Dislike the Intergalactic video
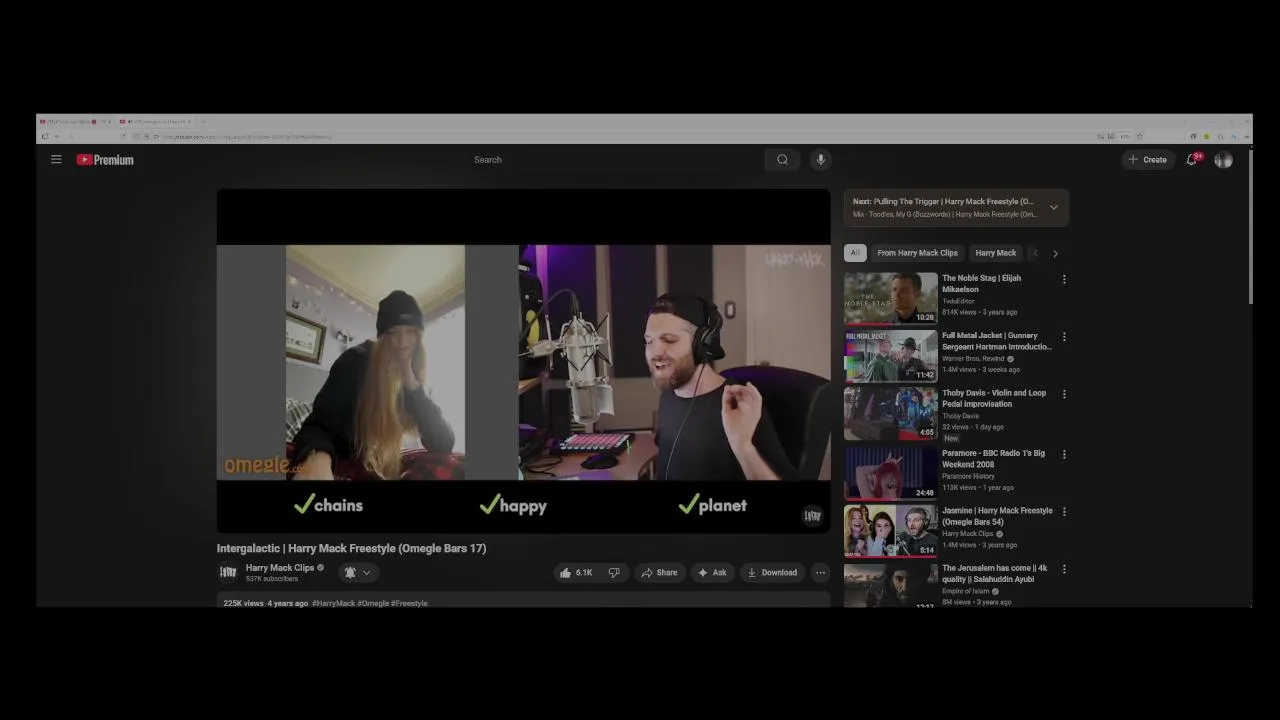 [x=614, y=572]
